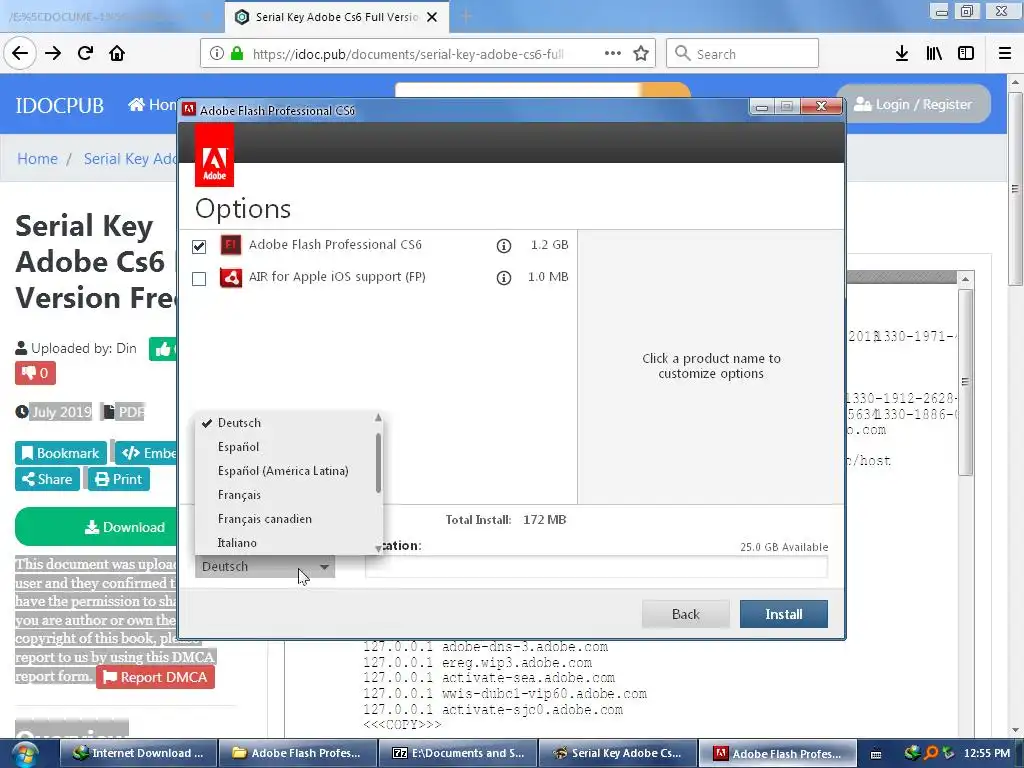Show info for AIR for Apple iOS support
This screenshot has height=768, width=1024.
pyautogui.click(x=504, y=278)
